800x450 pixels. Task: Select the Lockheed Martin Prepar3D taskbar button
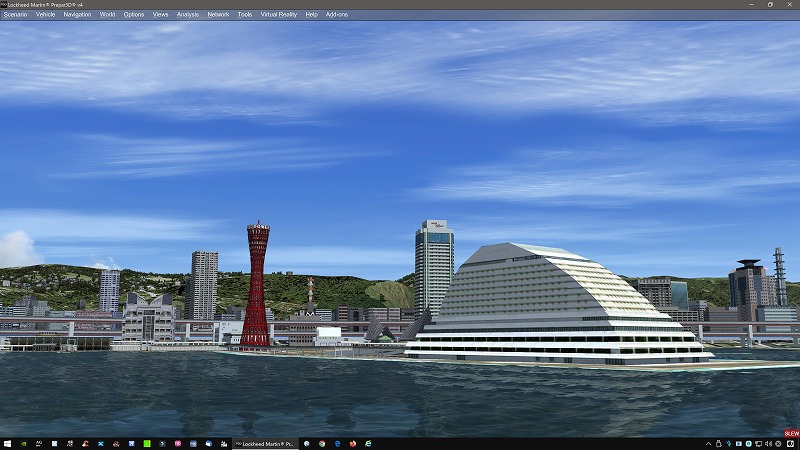(x=265, y=444)
